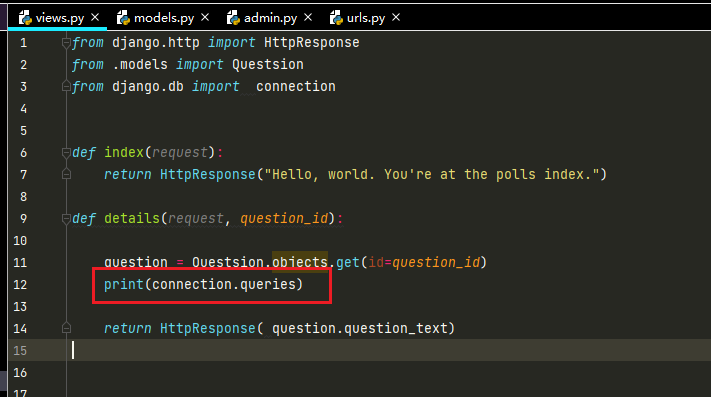Click the highlighted objects word on line 11
This screenshot has height=397, width=711.
(x=300, y=262)
